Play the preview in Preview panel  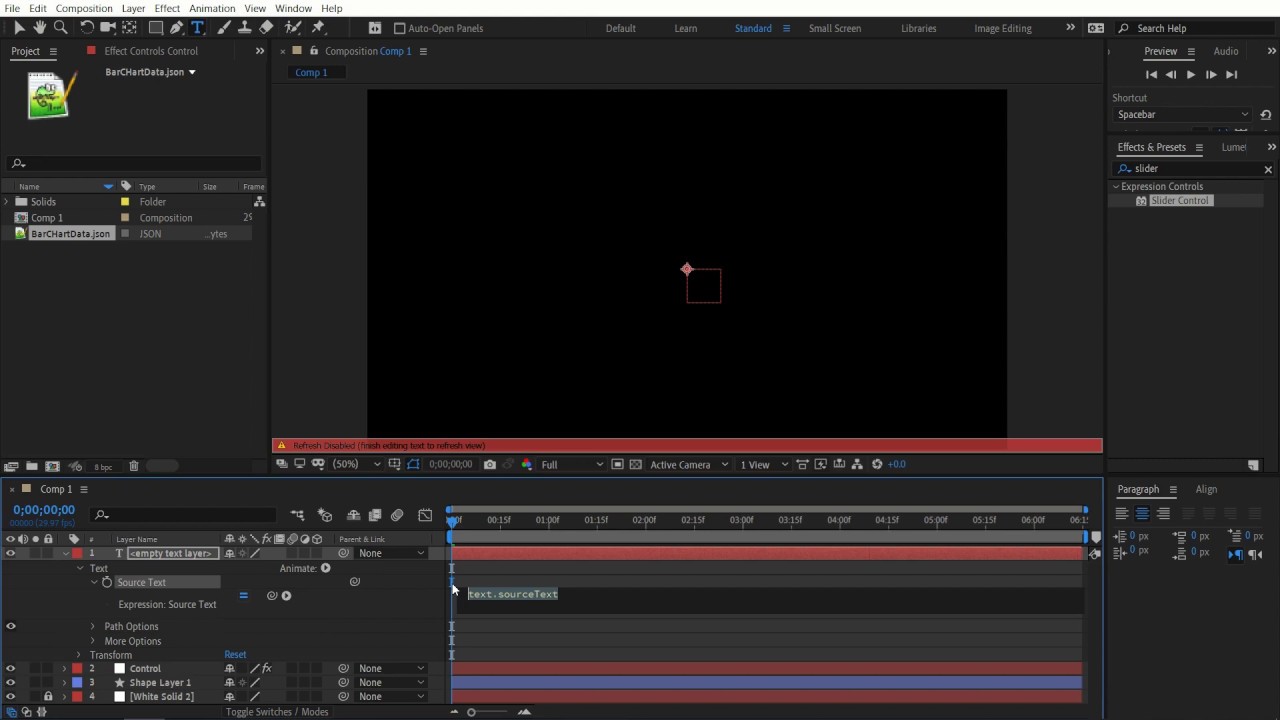[1190, 75]
